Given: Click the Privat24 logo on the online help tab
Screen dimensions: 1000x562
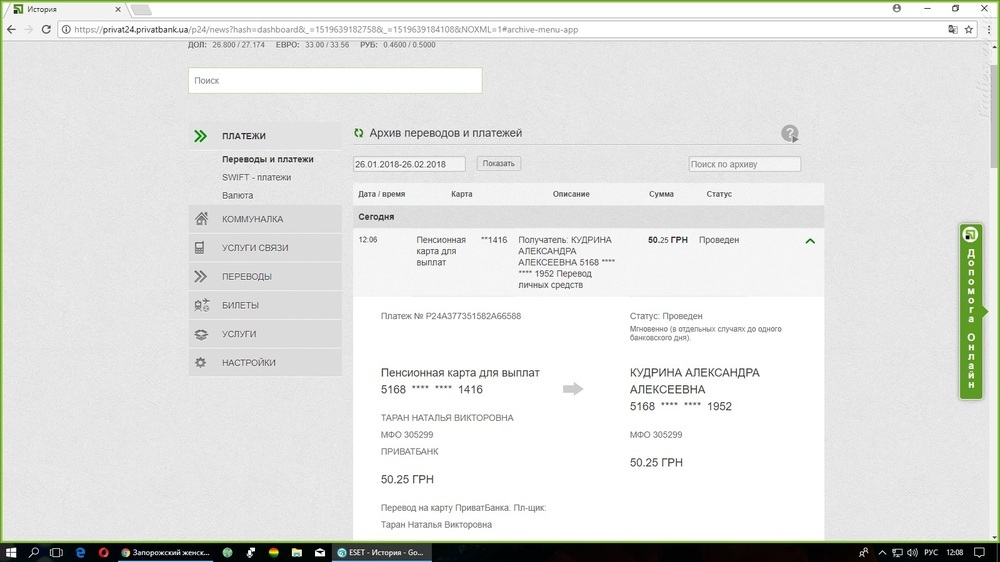Looking at the screenshot, I should coord(971,234).
